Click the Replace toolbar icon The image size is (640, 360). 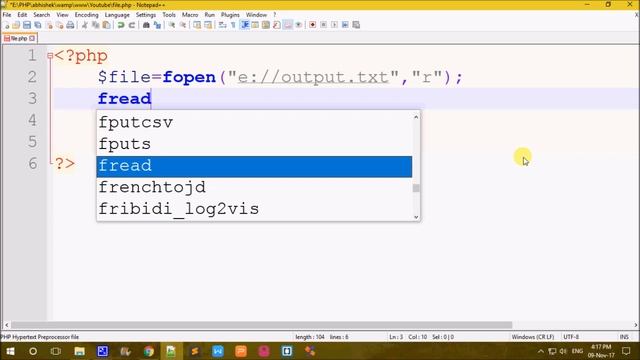click(157, 25)
